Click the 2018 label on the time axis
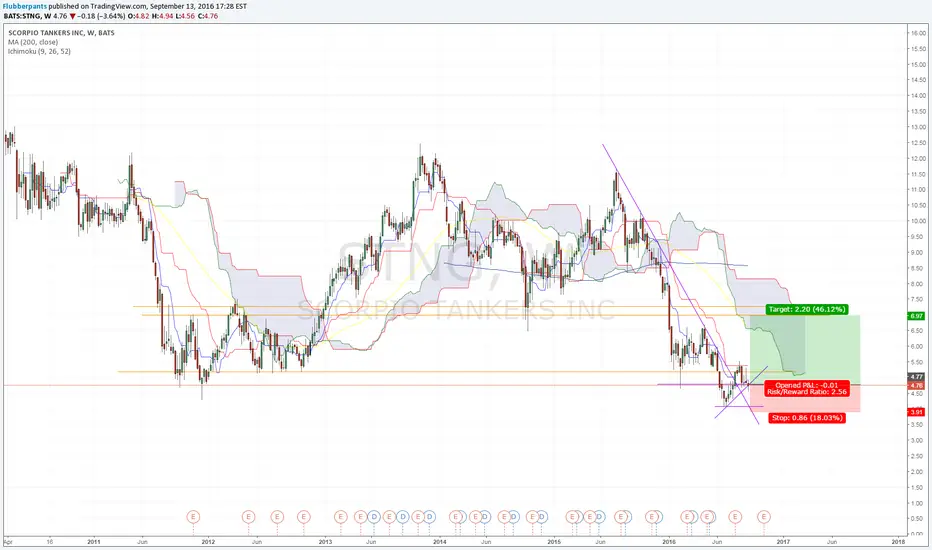 [x=898, y=542]
